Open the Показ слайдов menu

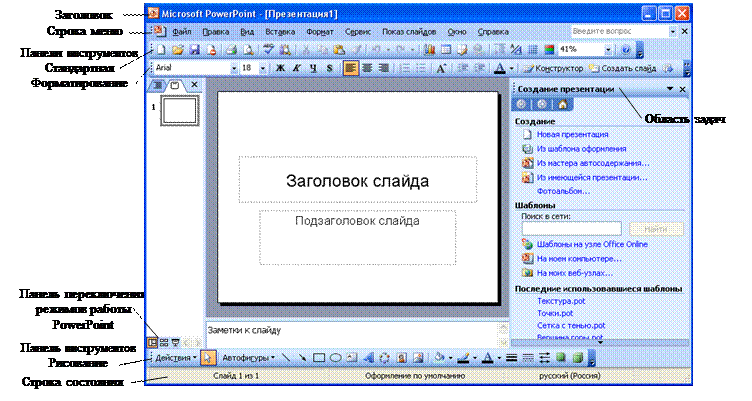tap(409, 32)
